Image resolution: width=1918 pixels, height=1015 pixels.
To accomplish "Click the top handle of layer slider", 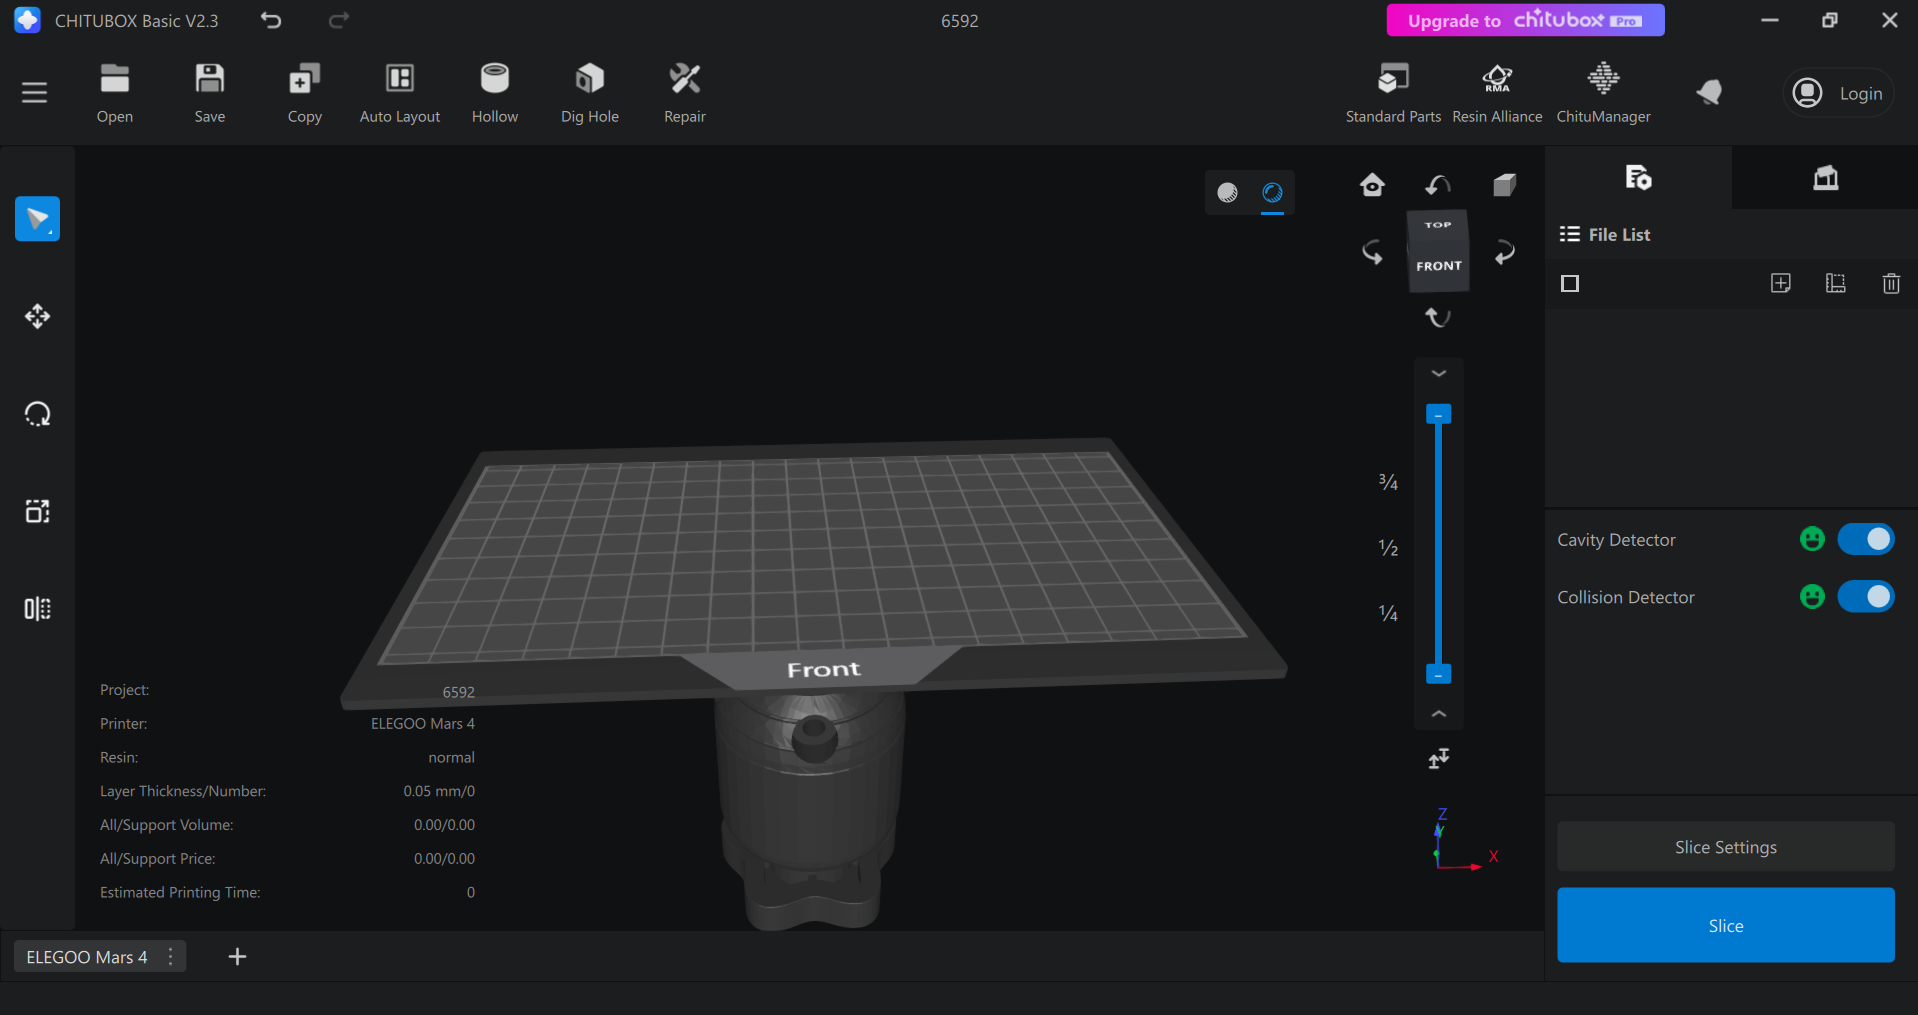I will tap(1438, 414).
